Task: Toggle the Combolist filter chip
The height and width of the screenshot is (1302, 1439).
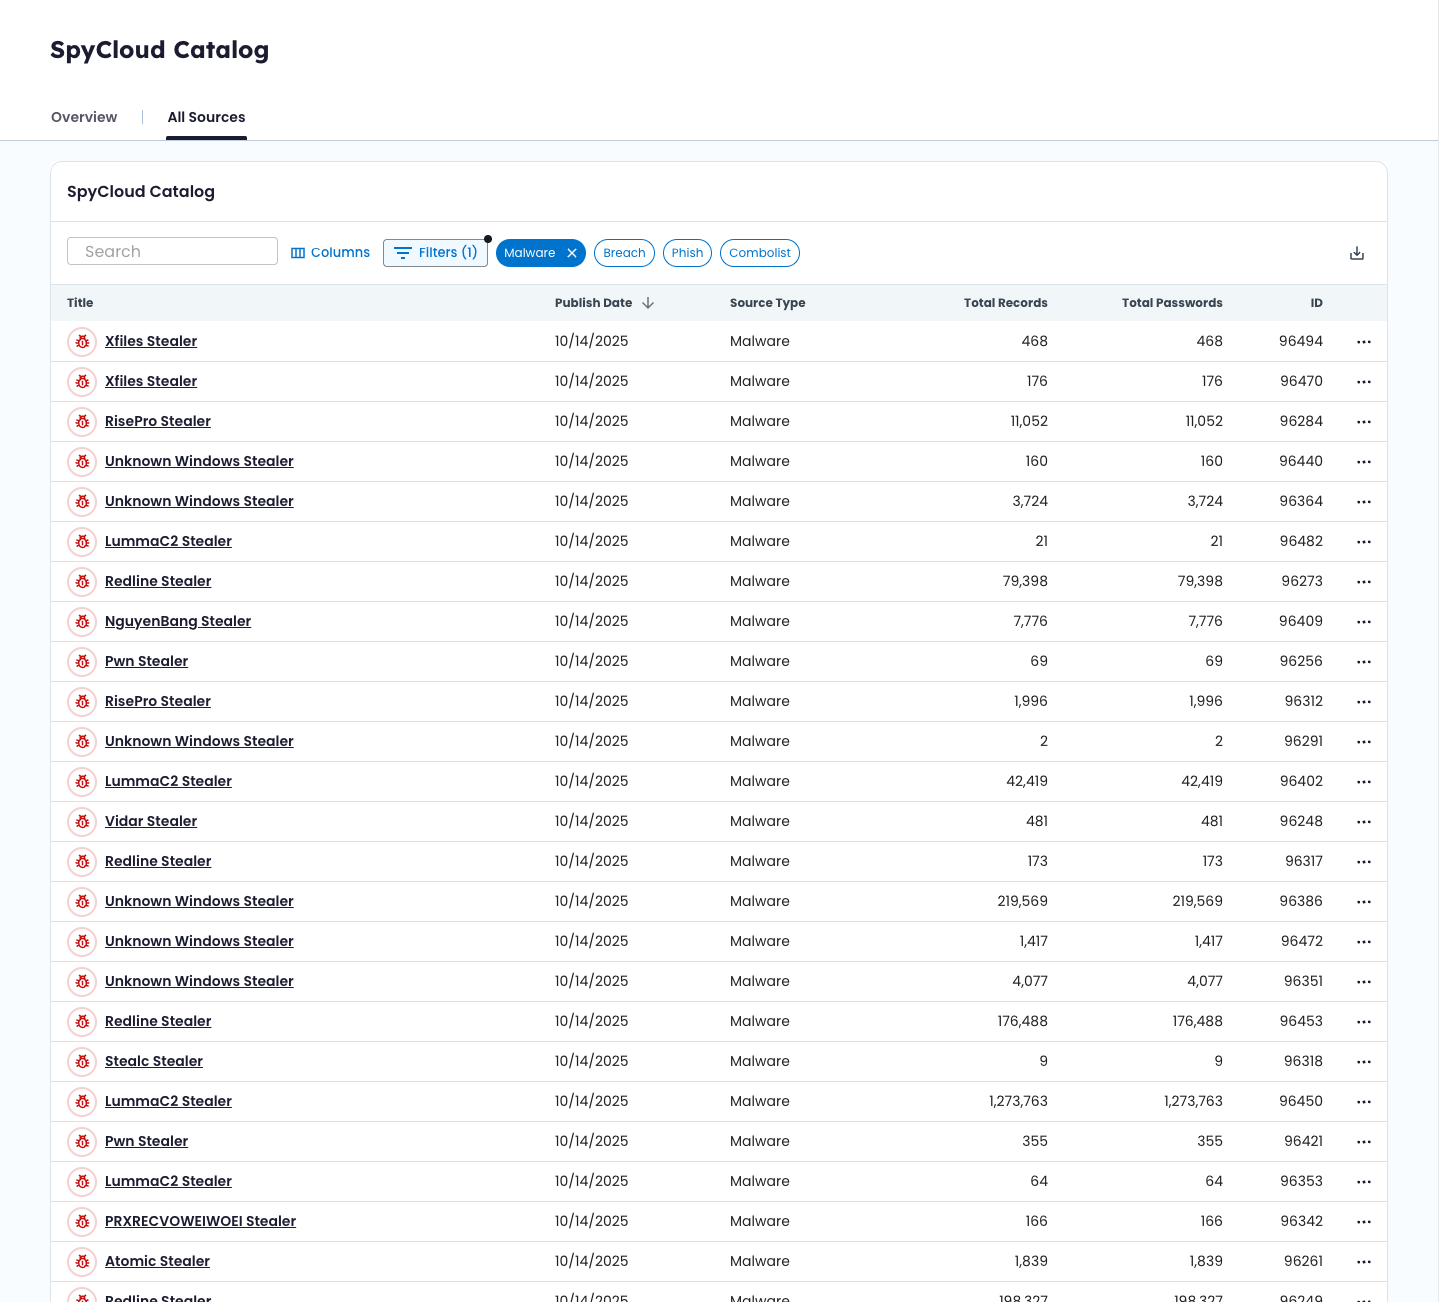Action: click(760, 253)
